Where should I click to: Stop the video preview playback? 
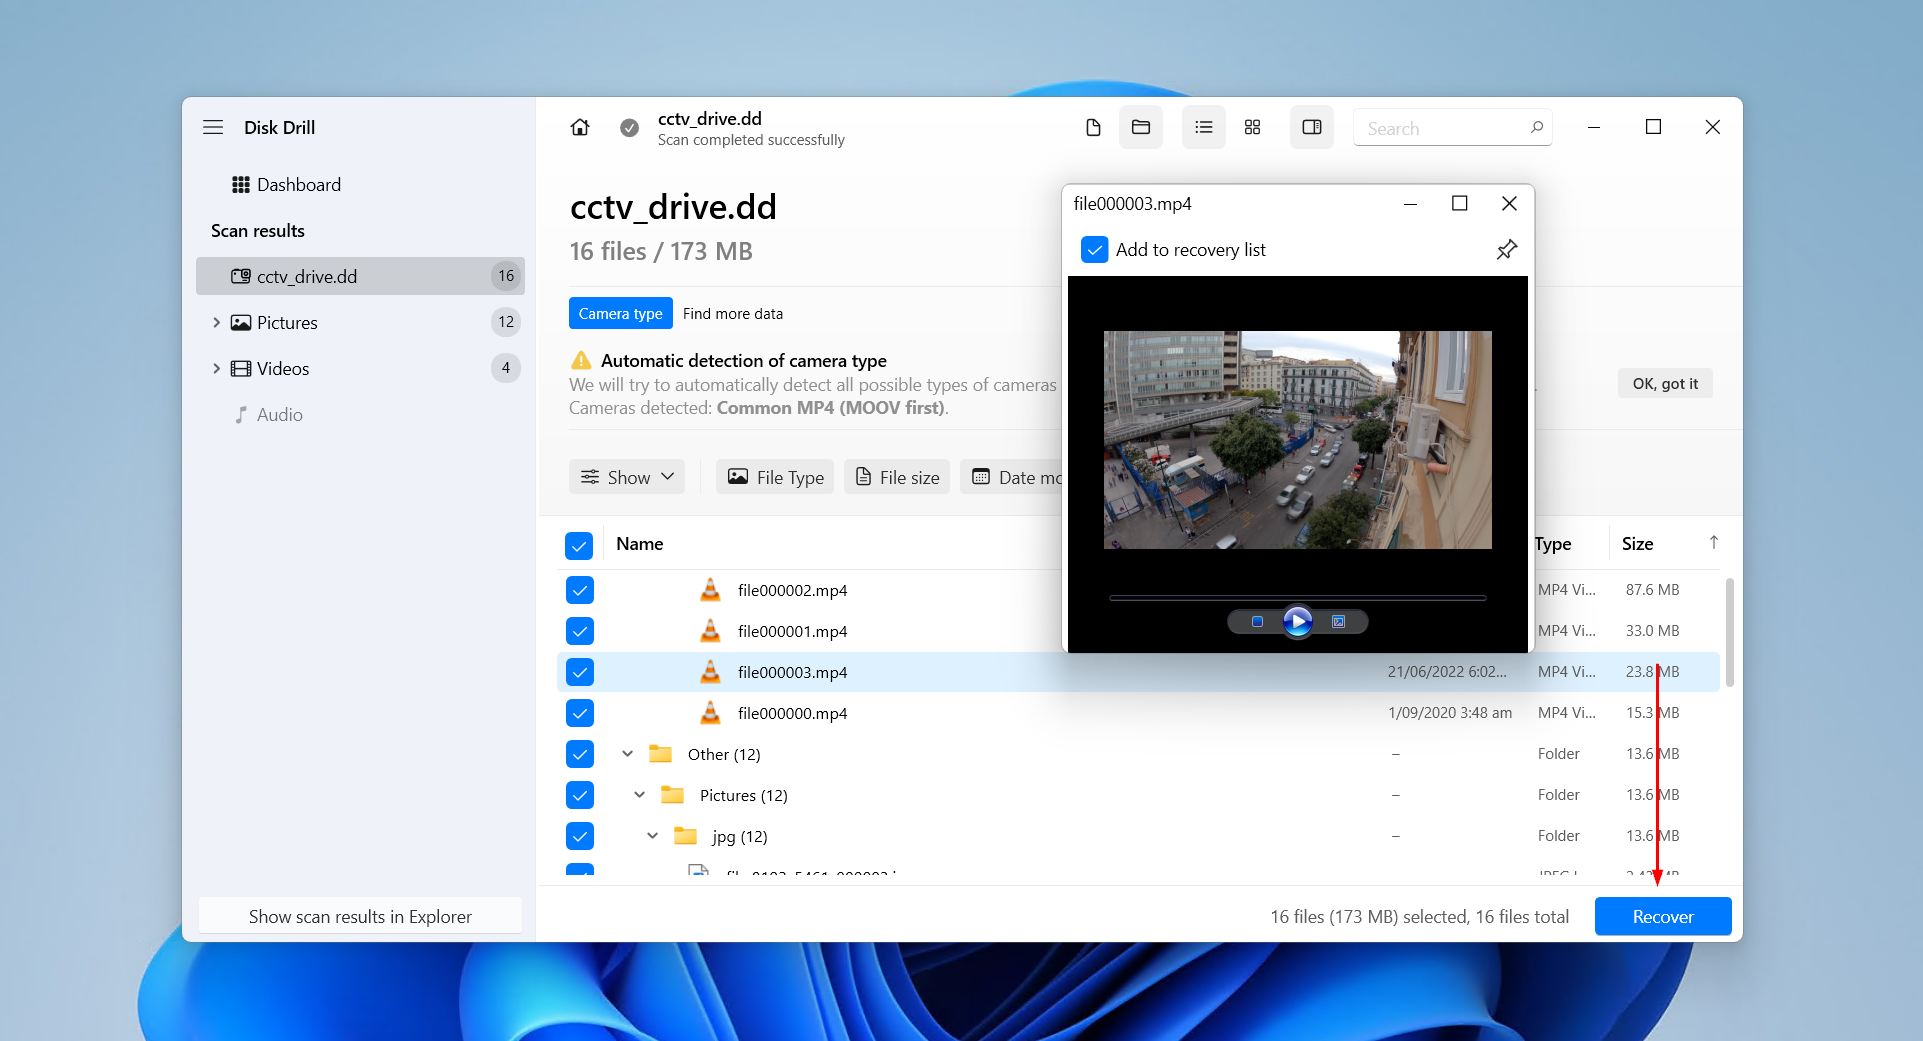click(x=1257, y=622)
